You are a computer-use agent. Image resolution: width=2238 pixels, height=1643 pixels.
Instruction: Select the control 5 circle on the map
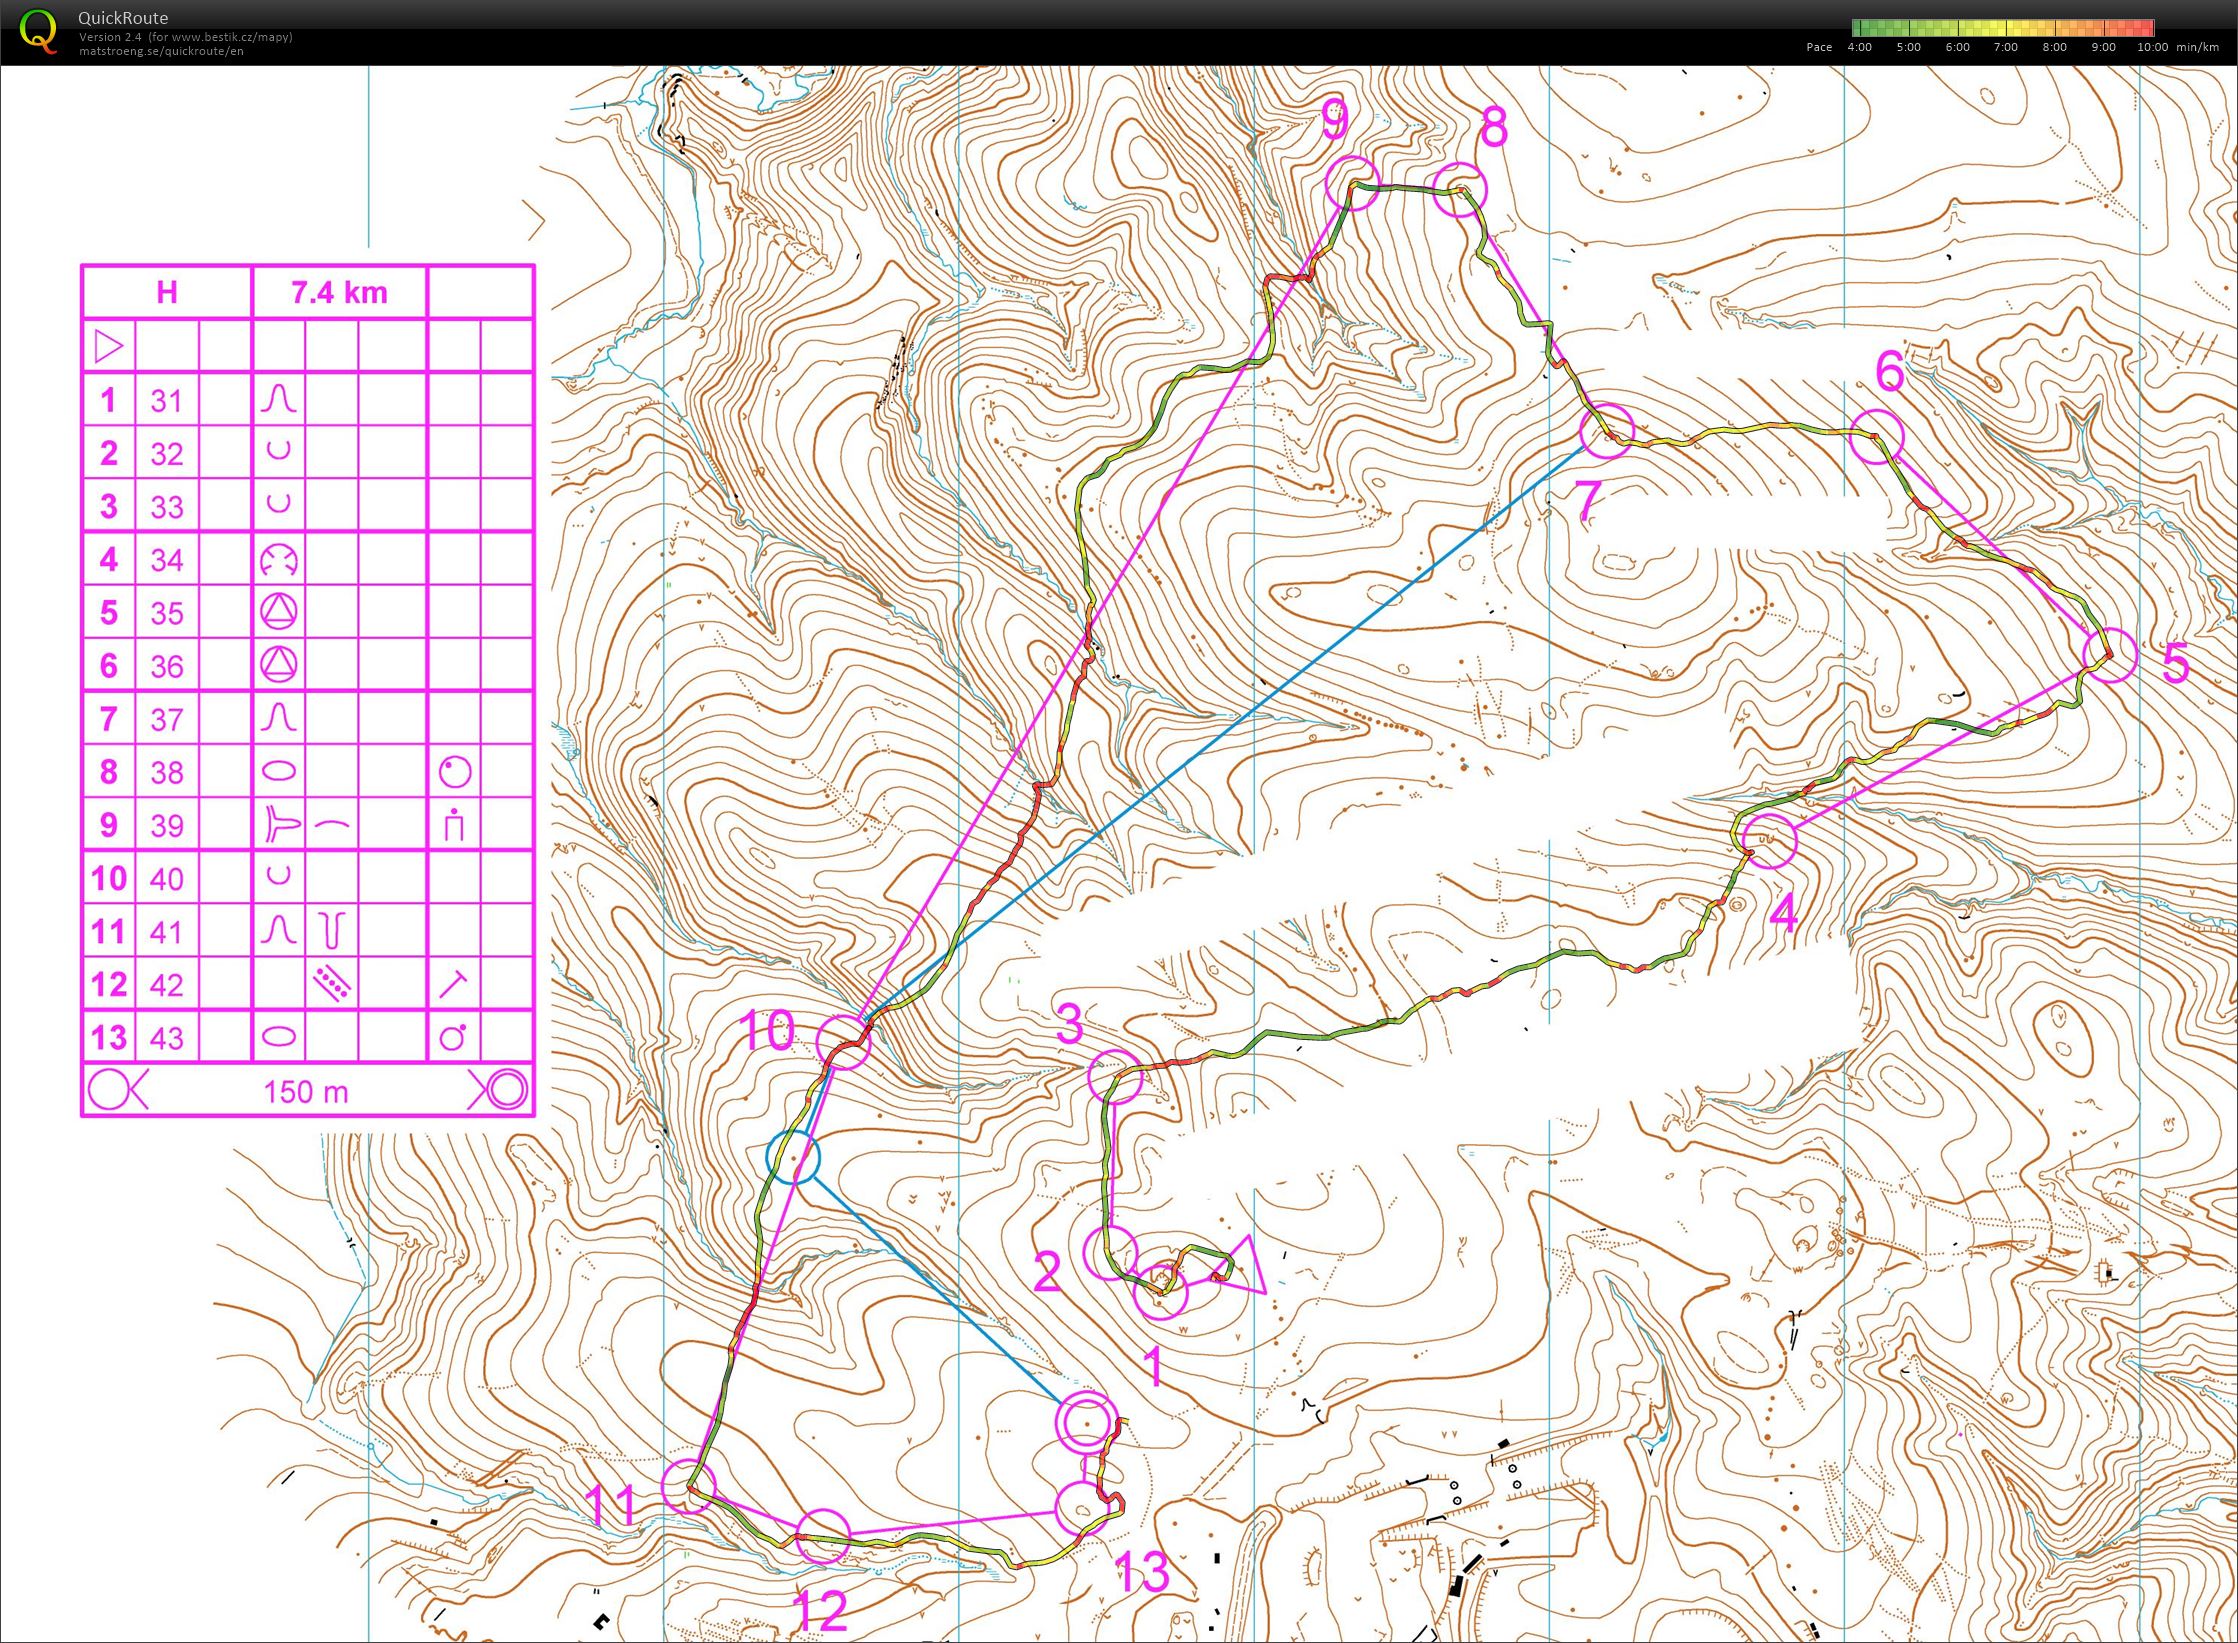(2110, 655)
